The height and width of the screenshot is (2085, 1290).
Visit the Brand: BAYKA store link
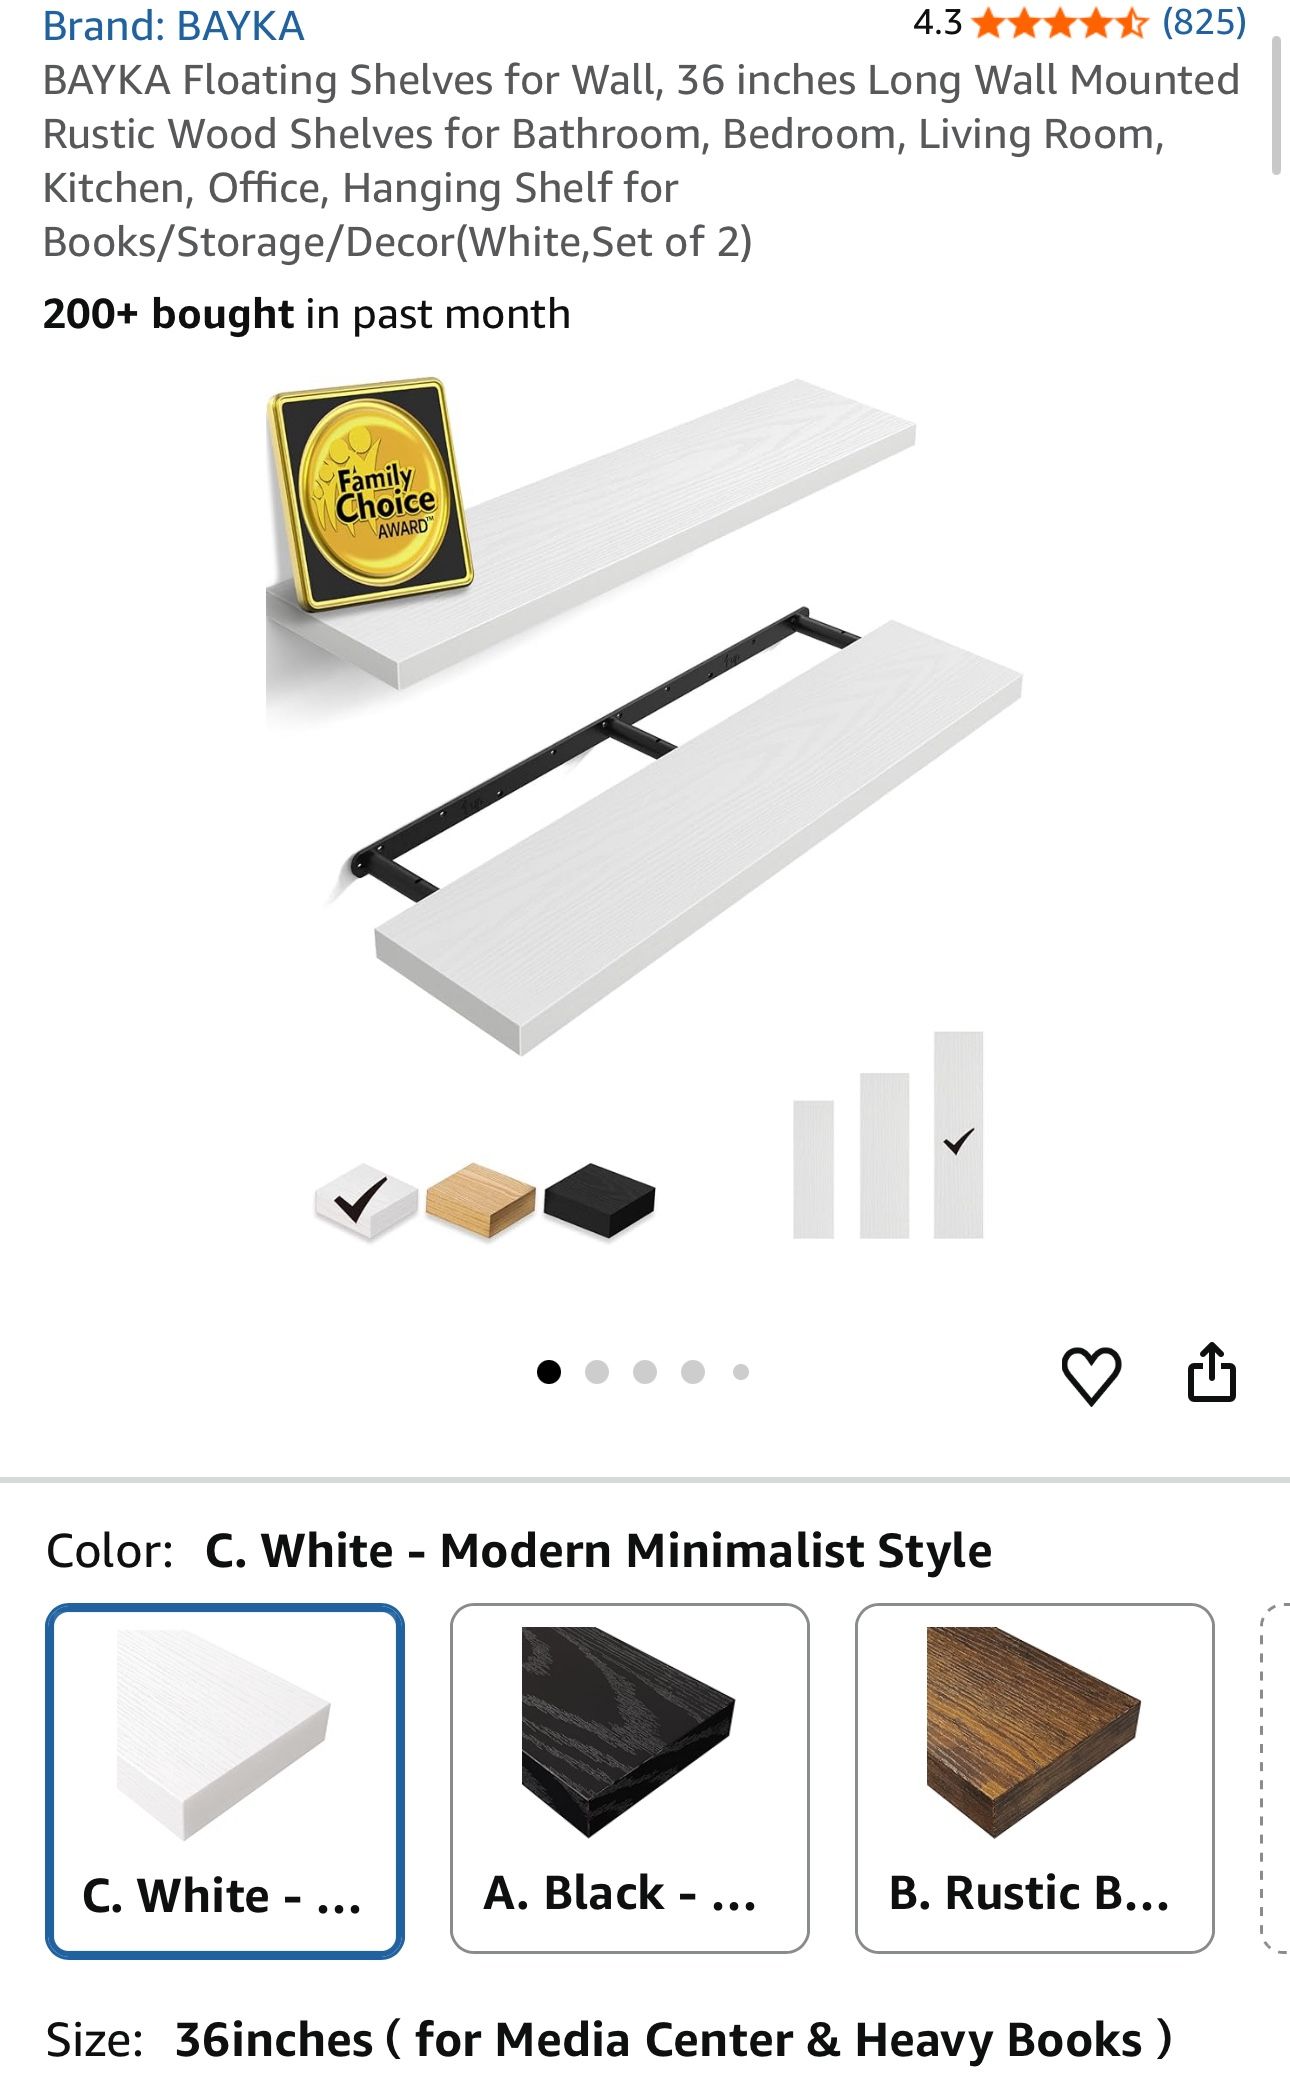tap(173, 26)
